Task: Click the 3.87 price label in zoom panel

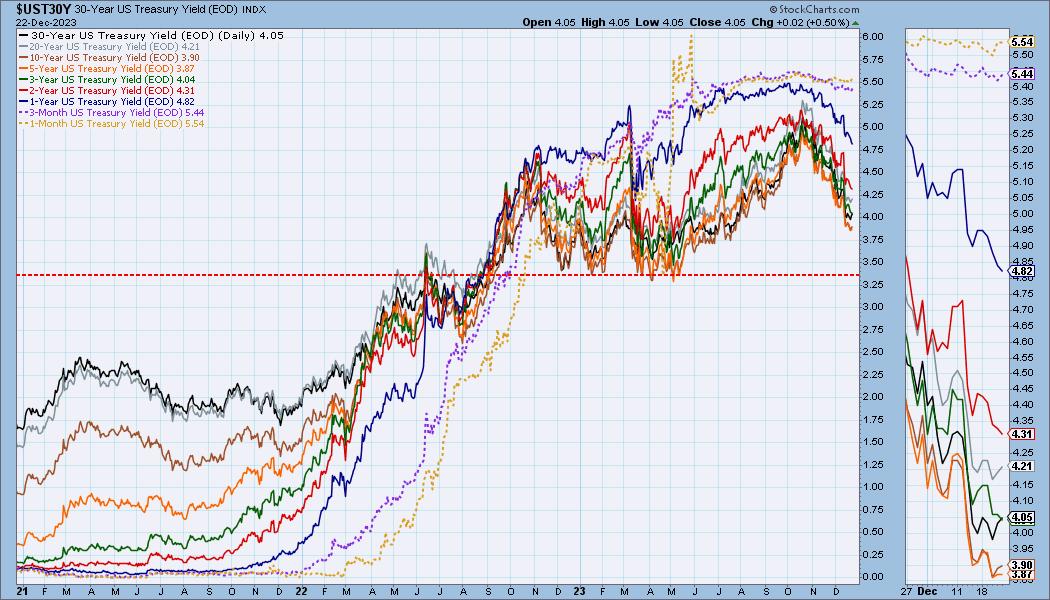Action: click(x=1023, y=575)
